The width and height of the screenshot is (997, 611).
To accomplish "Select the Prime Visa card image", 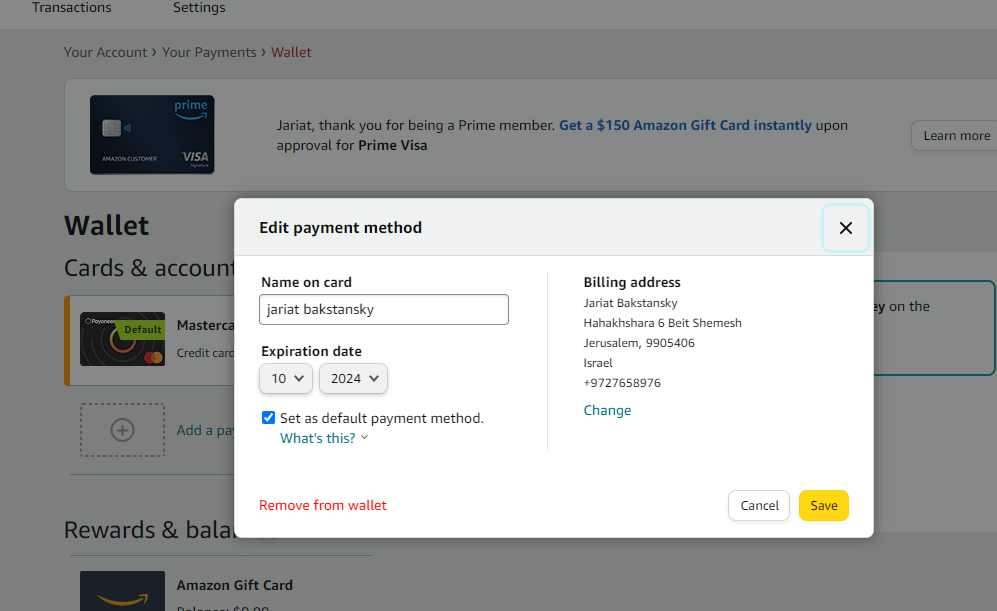I will (152, 134).
